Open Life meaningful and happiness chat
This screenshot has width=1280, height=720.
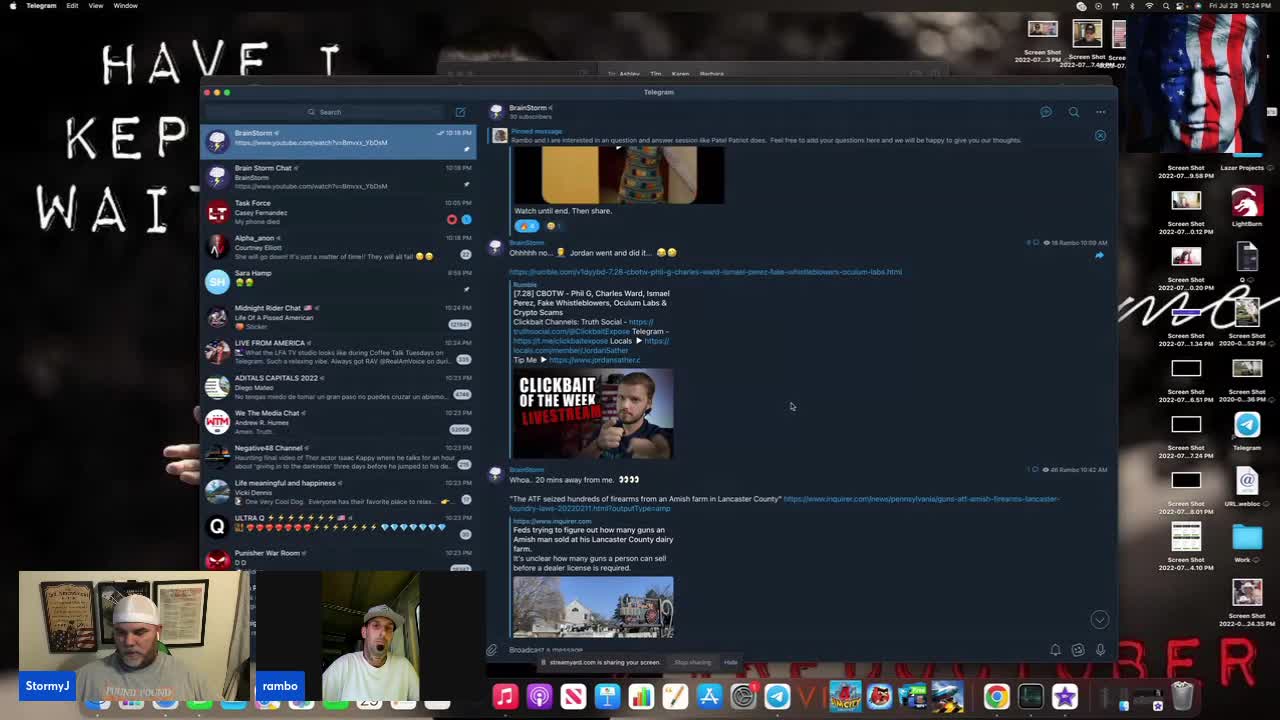(x=338, y=491)
